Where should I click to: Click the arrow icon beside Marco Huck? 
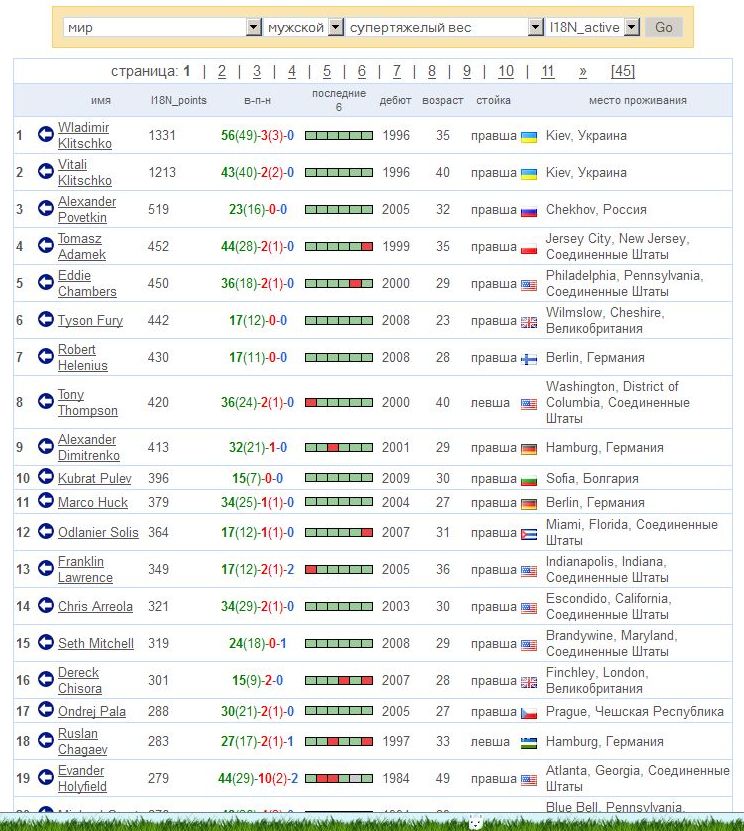(x=45, y=501)
